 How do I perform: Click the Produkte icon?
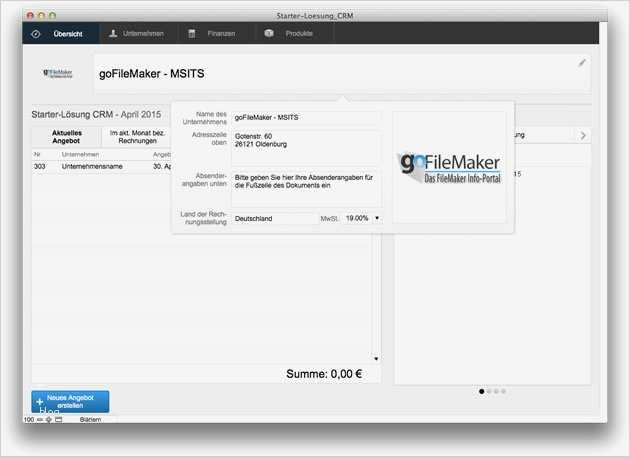[269, 33]
